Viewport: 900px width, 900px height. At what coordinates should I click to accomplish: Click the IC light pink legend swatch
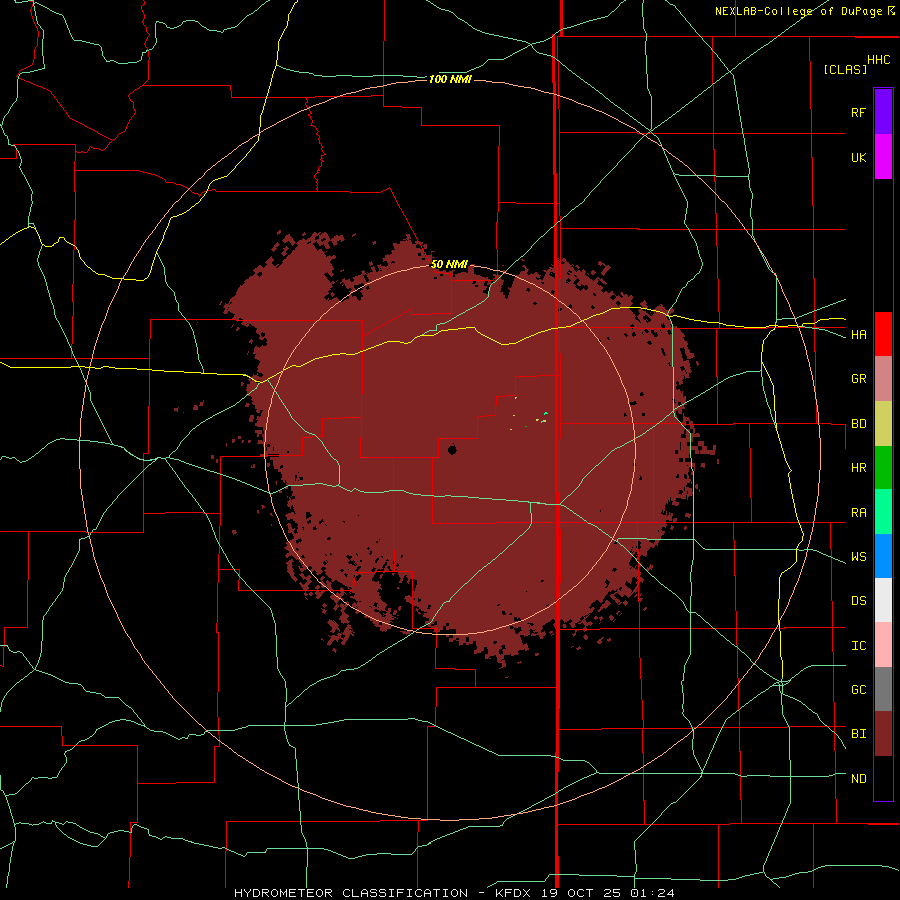coord(883,645)
